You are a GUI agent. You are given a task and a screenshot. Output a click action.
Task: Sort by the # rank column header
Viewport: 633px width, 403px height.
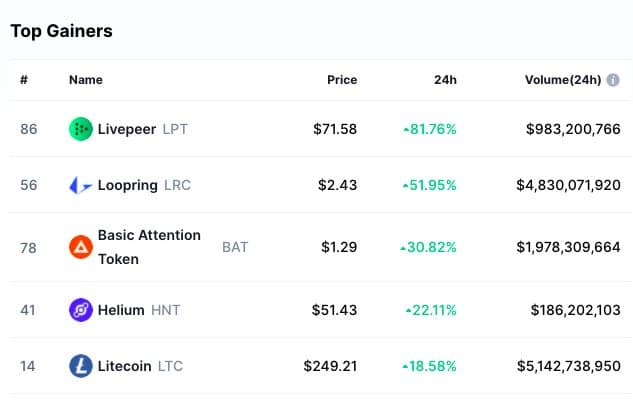(24, 80)
